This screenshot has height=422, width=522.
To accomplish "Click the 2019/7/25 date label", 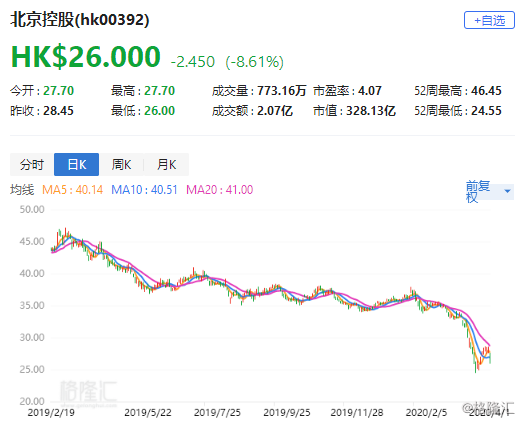I will 217,413.
